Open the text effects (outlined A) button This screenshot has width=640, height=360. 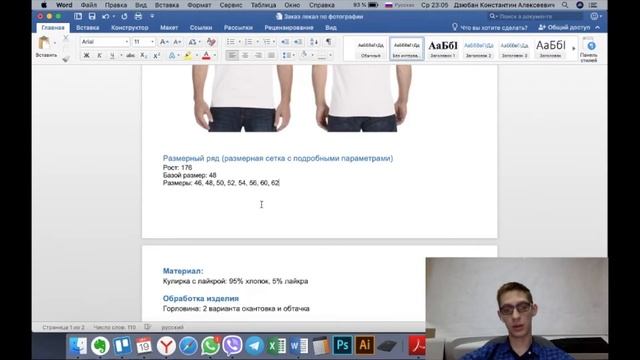click(x=172, y=56)
